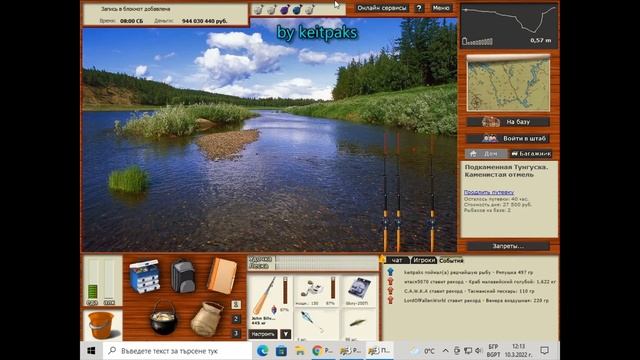Click the shirt icon beside Краб малавийский event
This screenshot has height=360, width=640.
pyautogui.click(x=390, y=281)
